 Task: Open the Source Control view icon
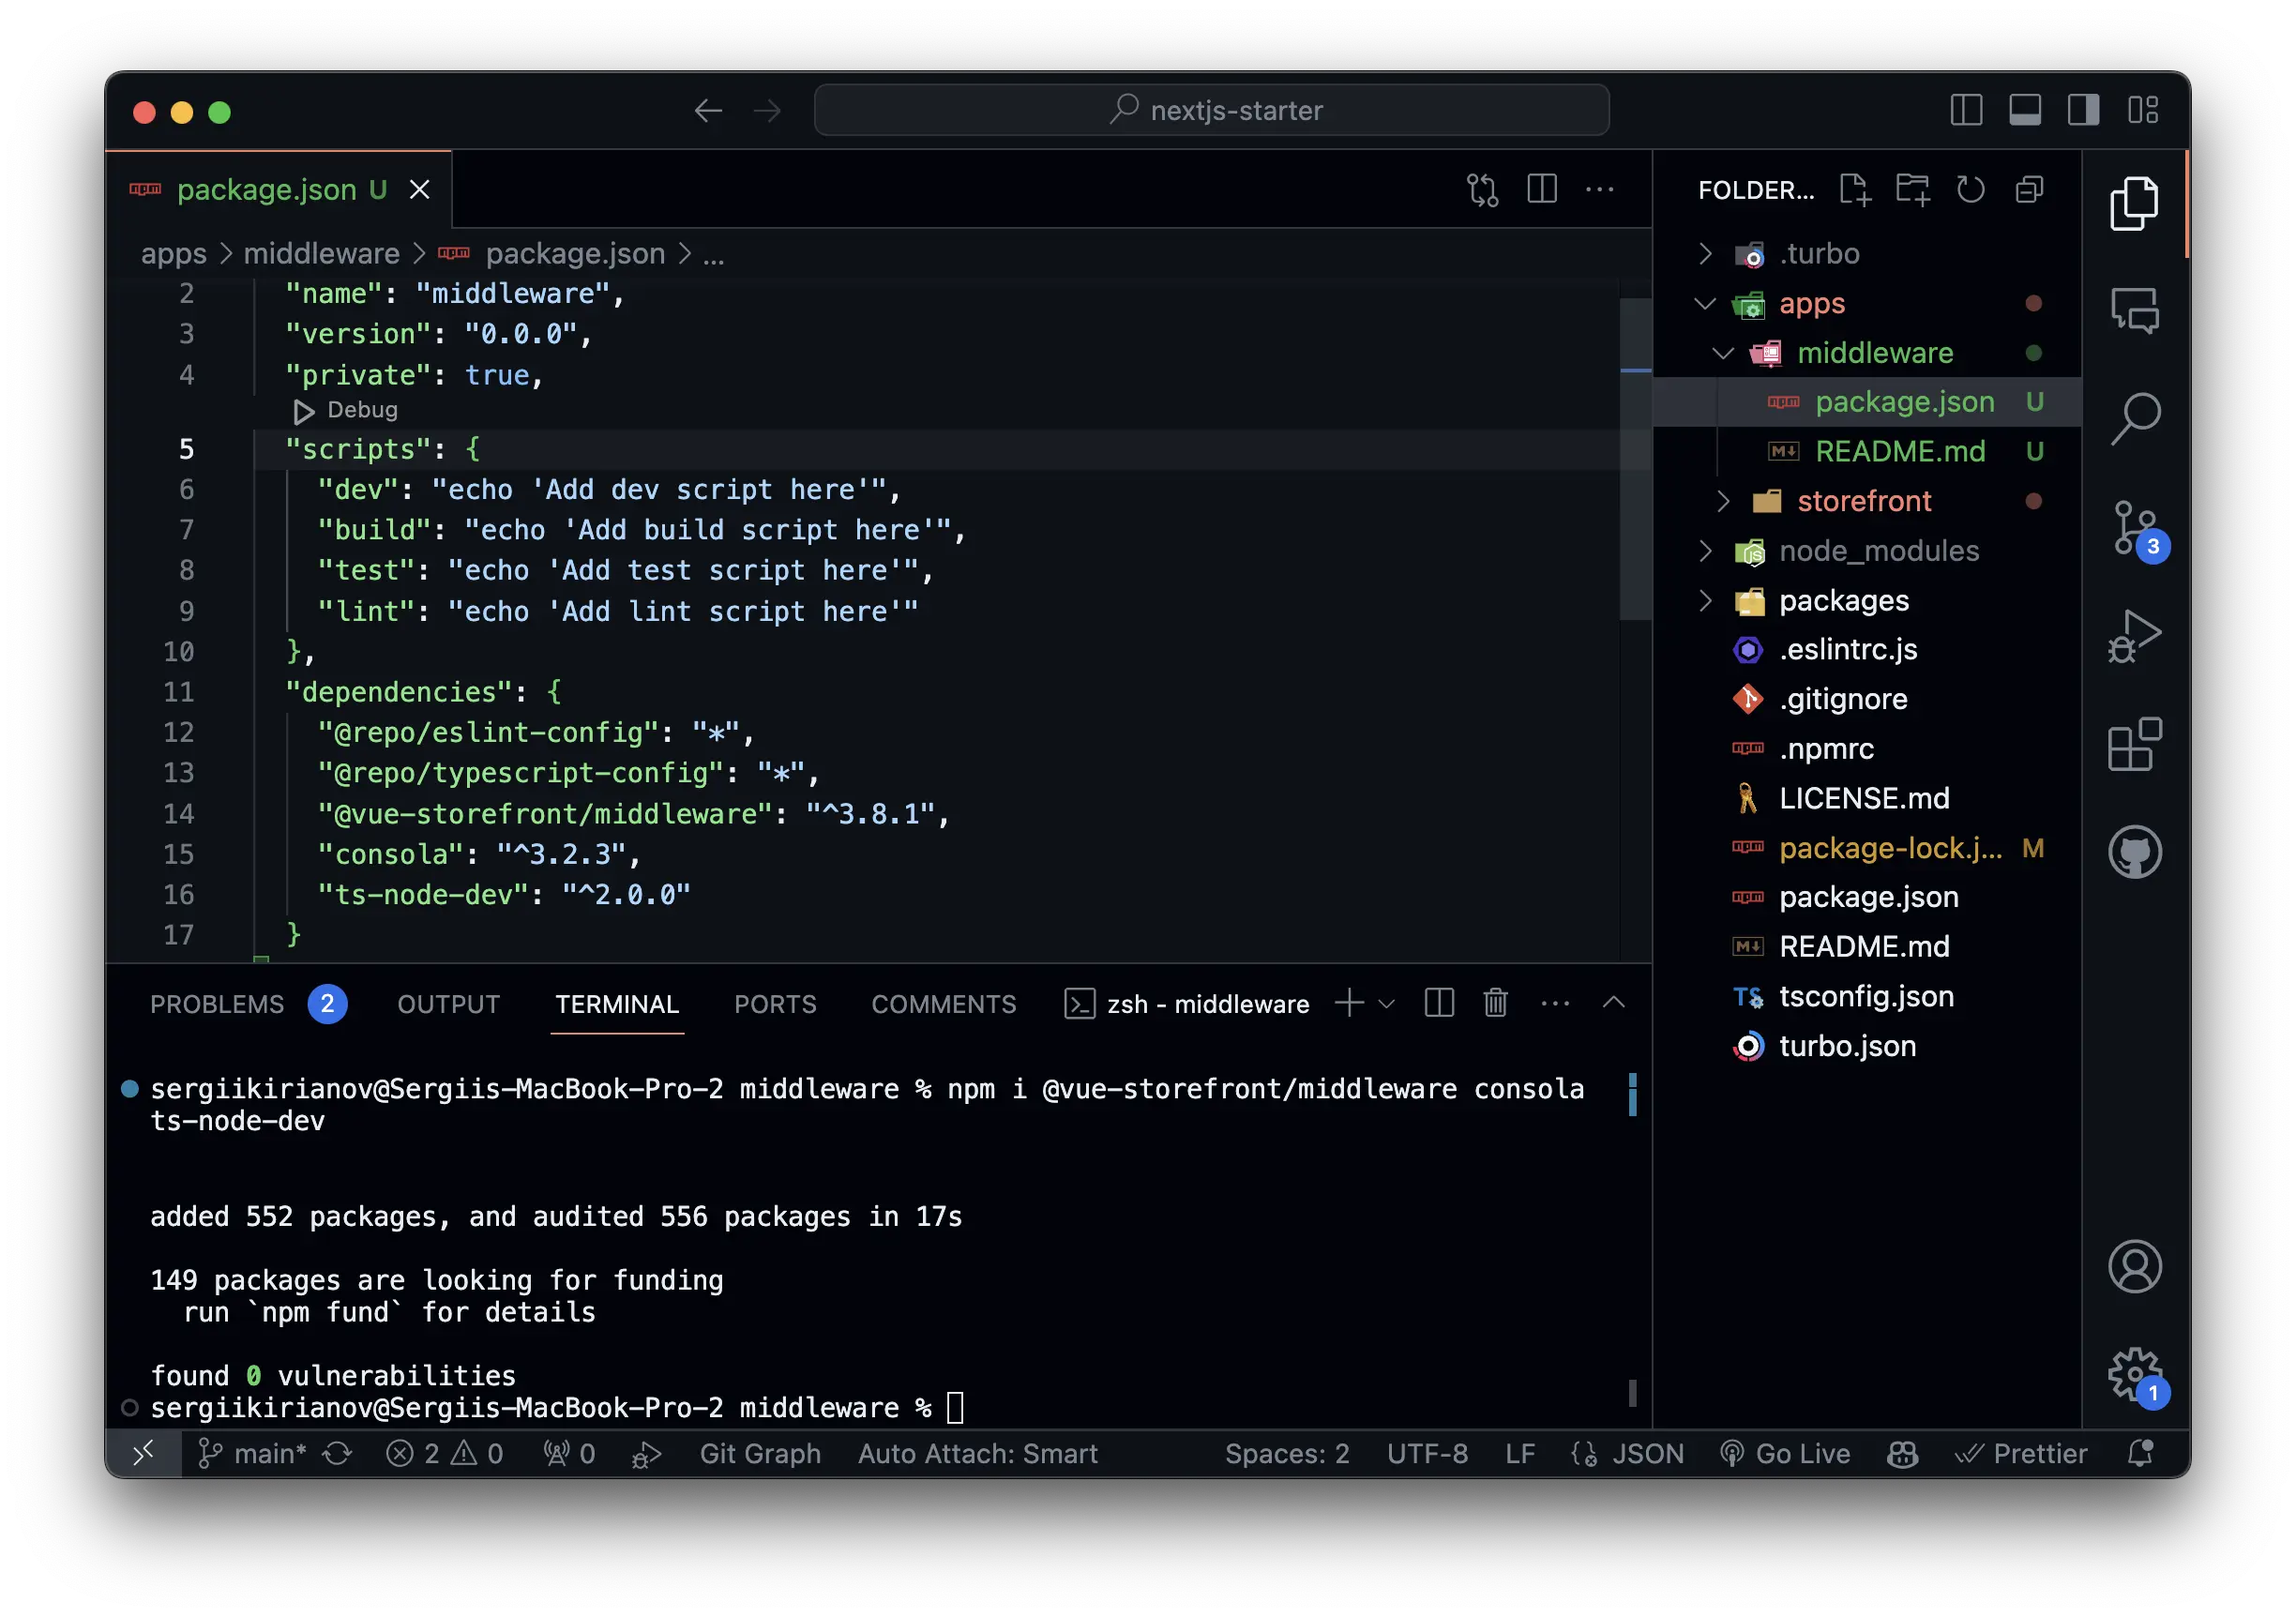point(2134,528)
